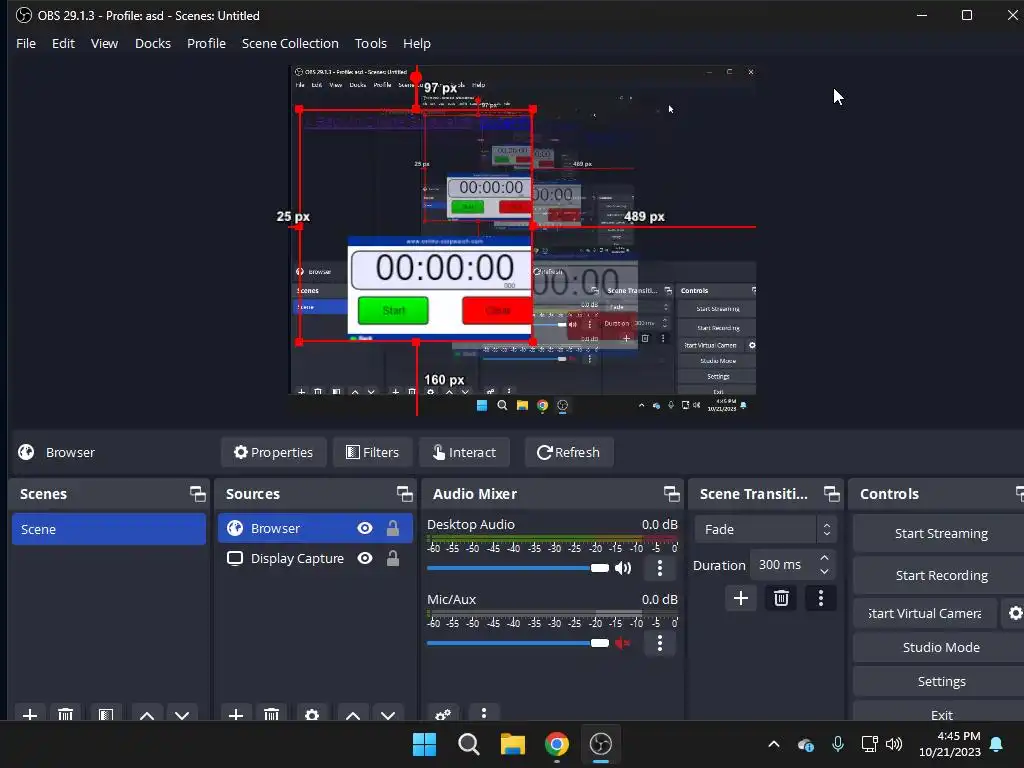Screen dimensions: 1024x768
Task: Open Google Chrome from taskbar
Action: (556, 744)
